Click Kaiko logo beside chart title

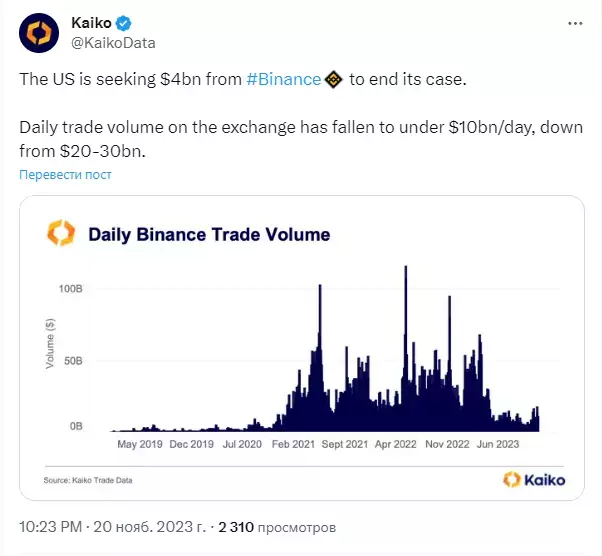point(61,233)
